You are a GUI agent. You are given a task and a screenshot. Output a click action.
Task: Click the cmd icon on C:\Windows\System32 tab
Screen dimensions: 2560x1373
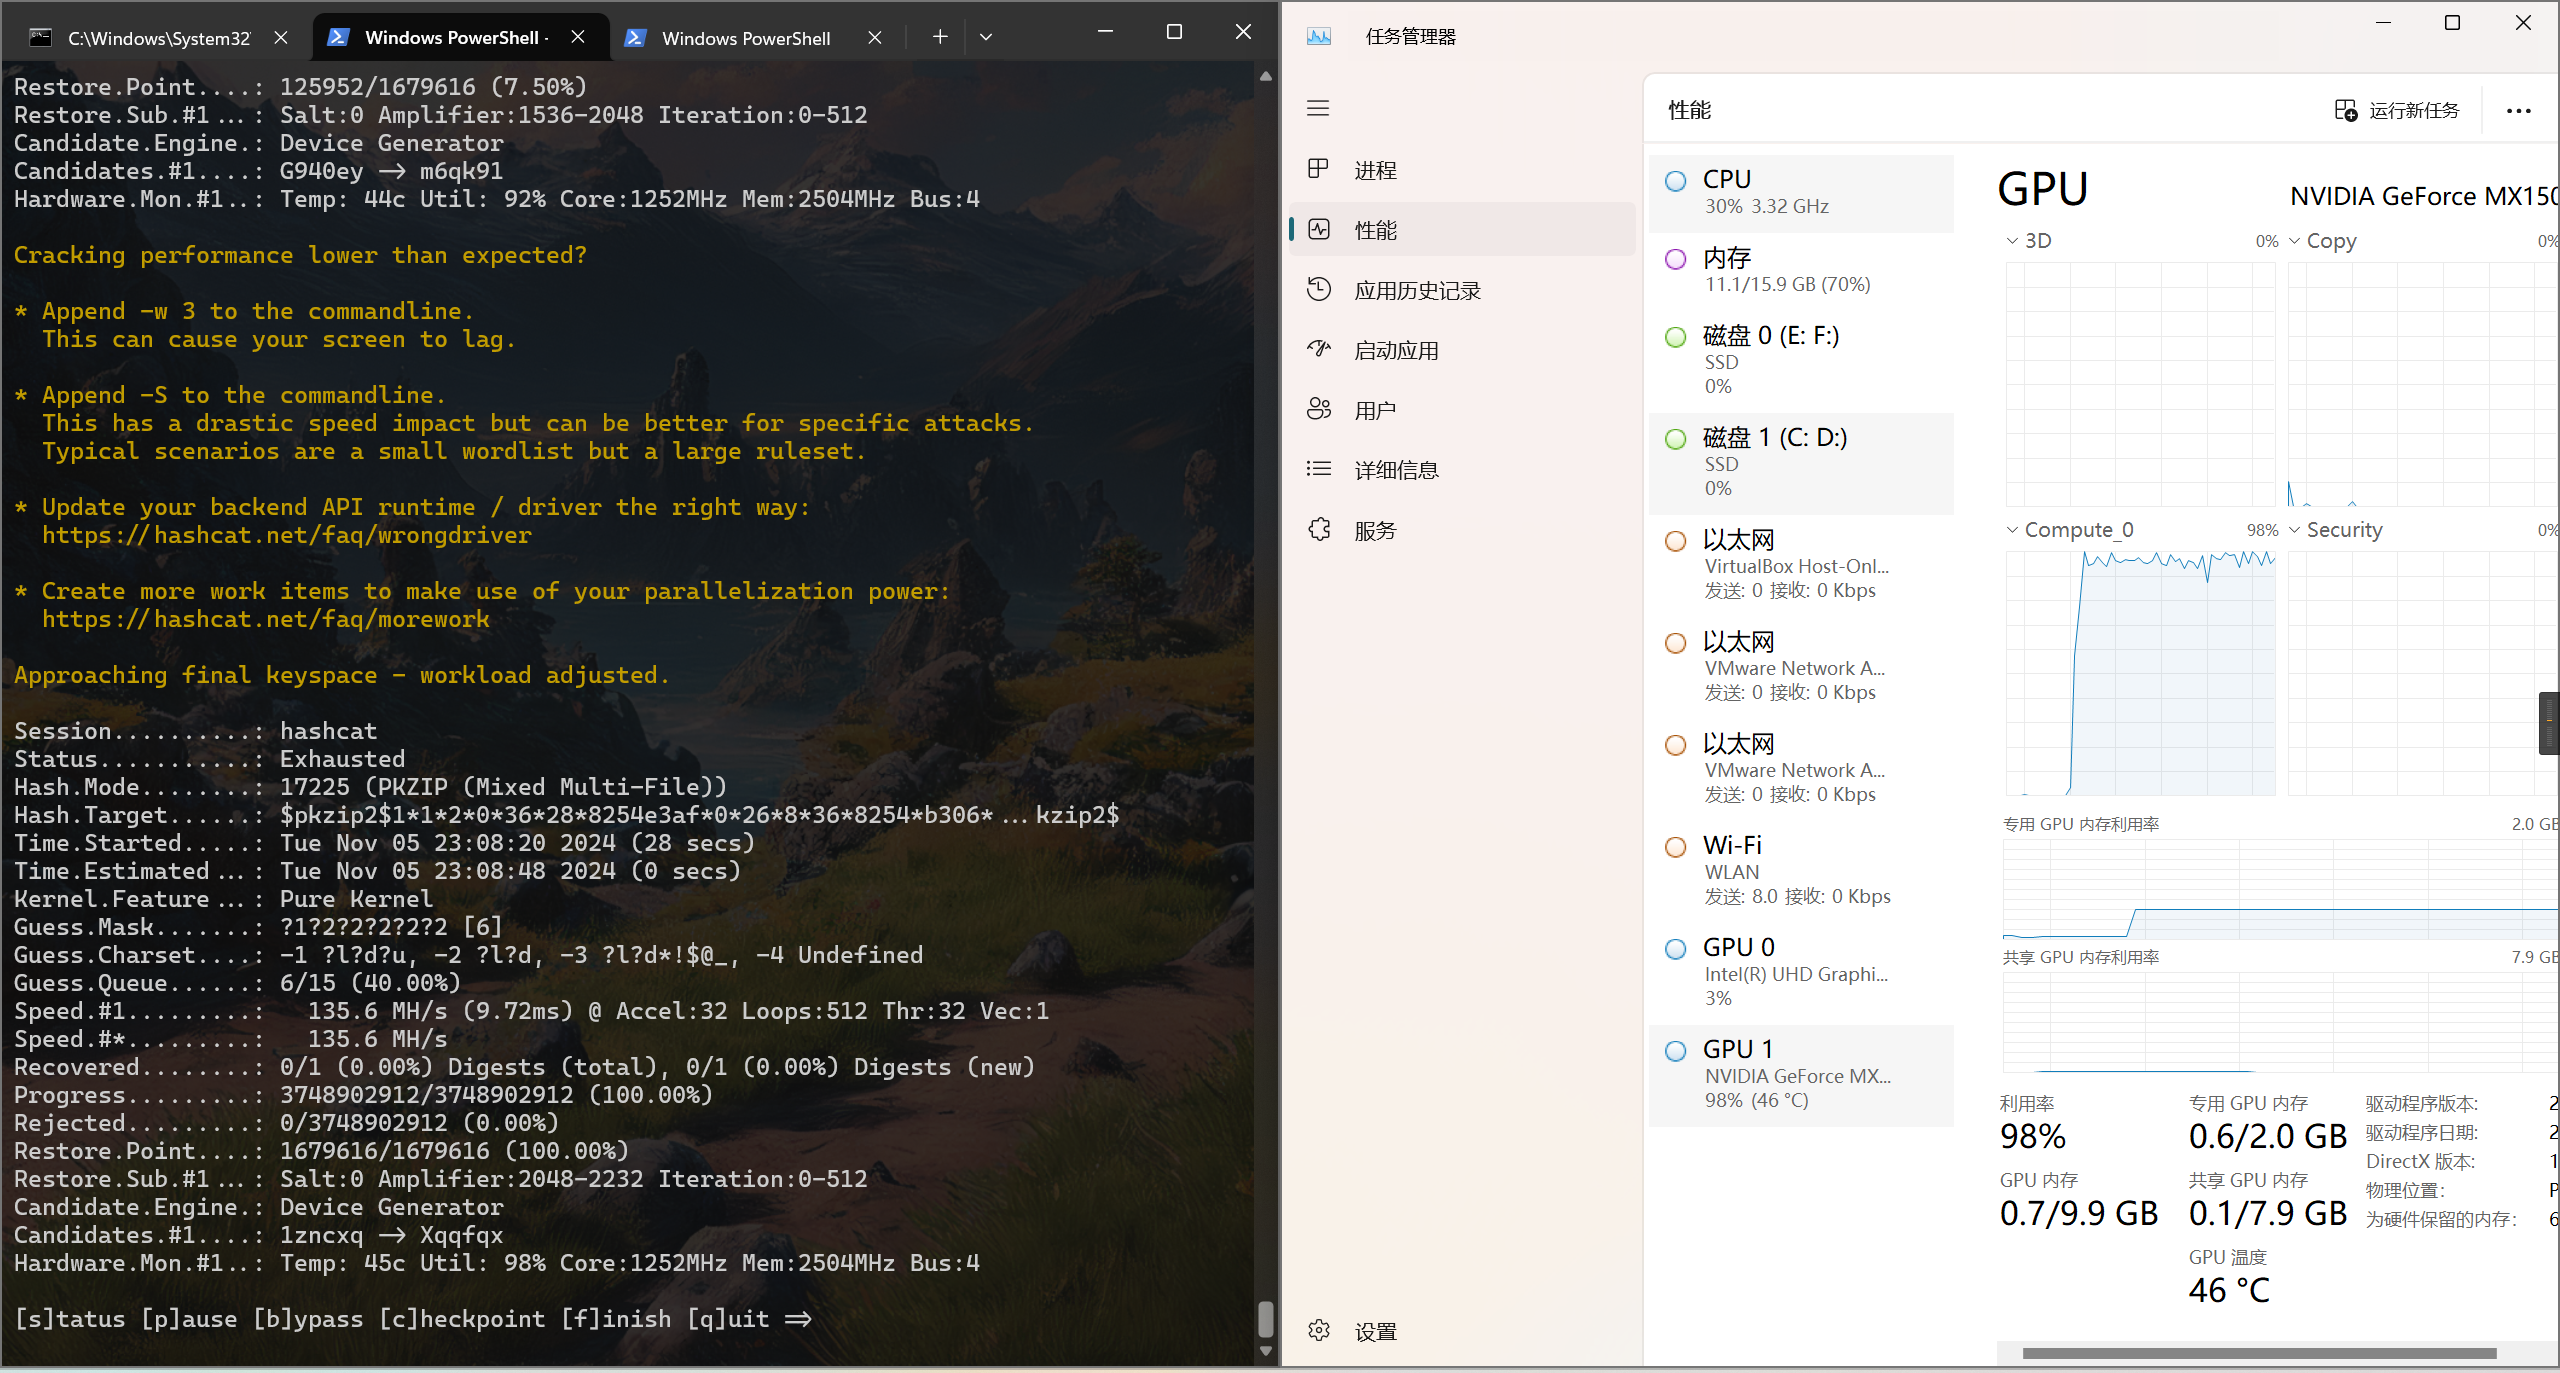(40, 37)
